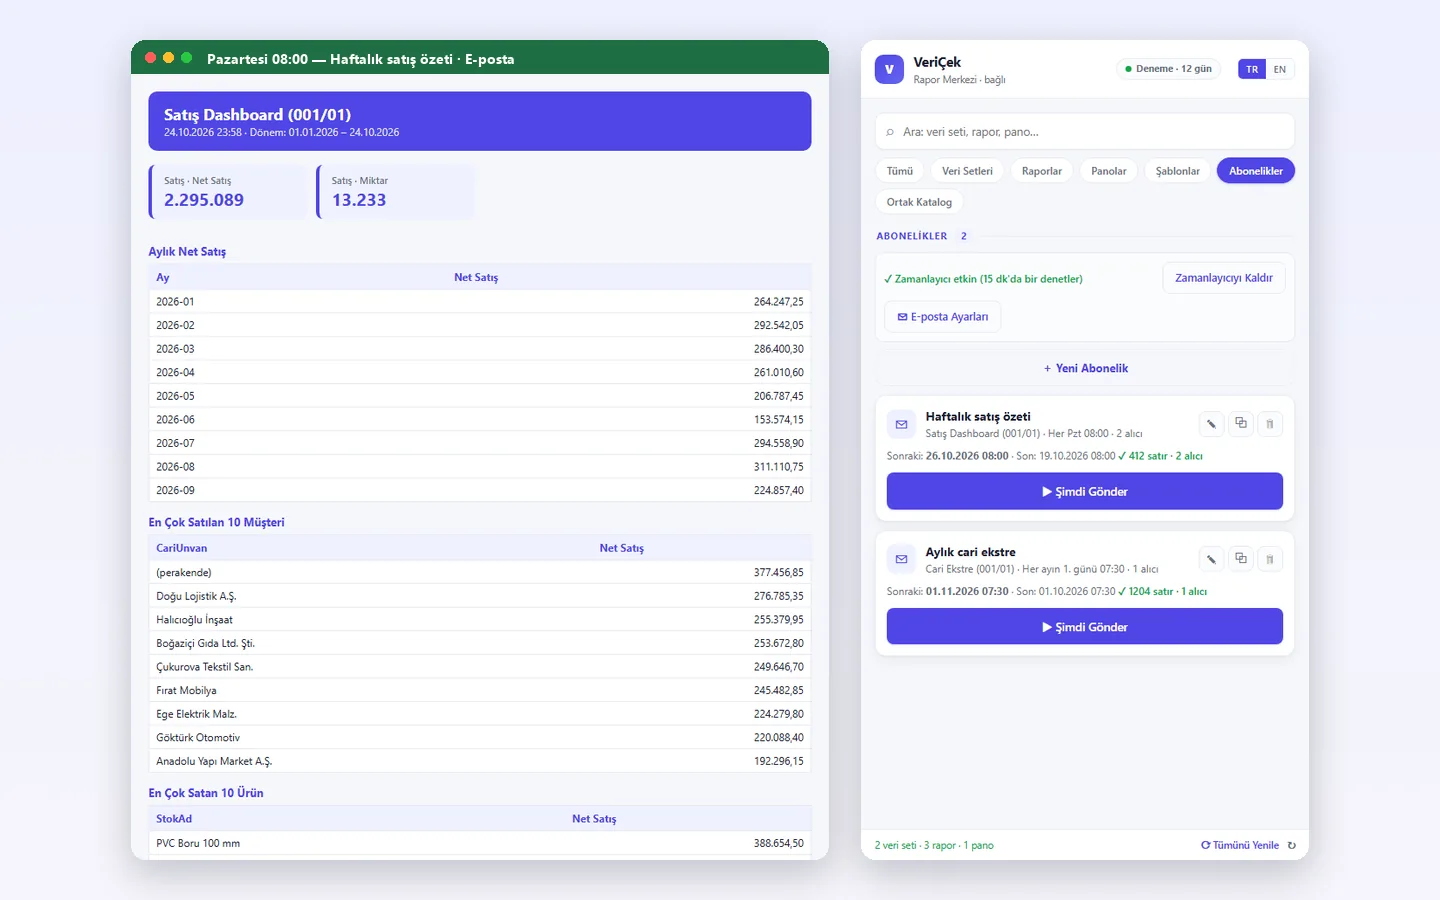
Task: Edit the Aylık cari ekstre subscription (pencil icon)
Action: 1211,559
